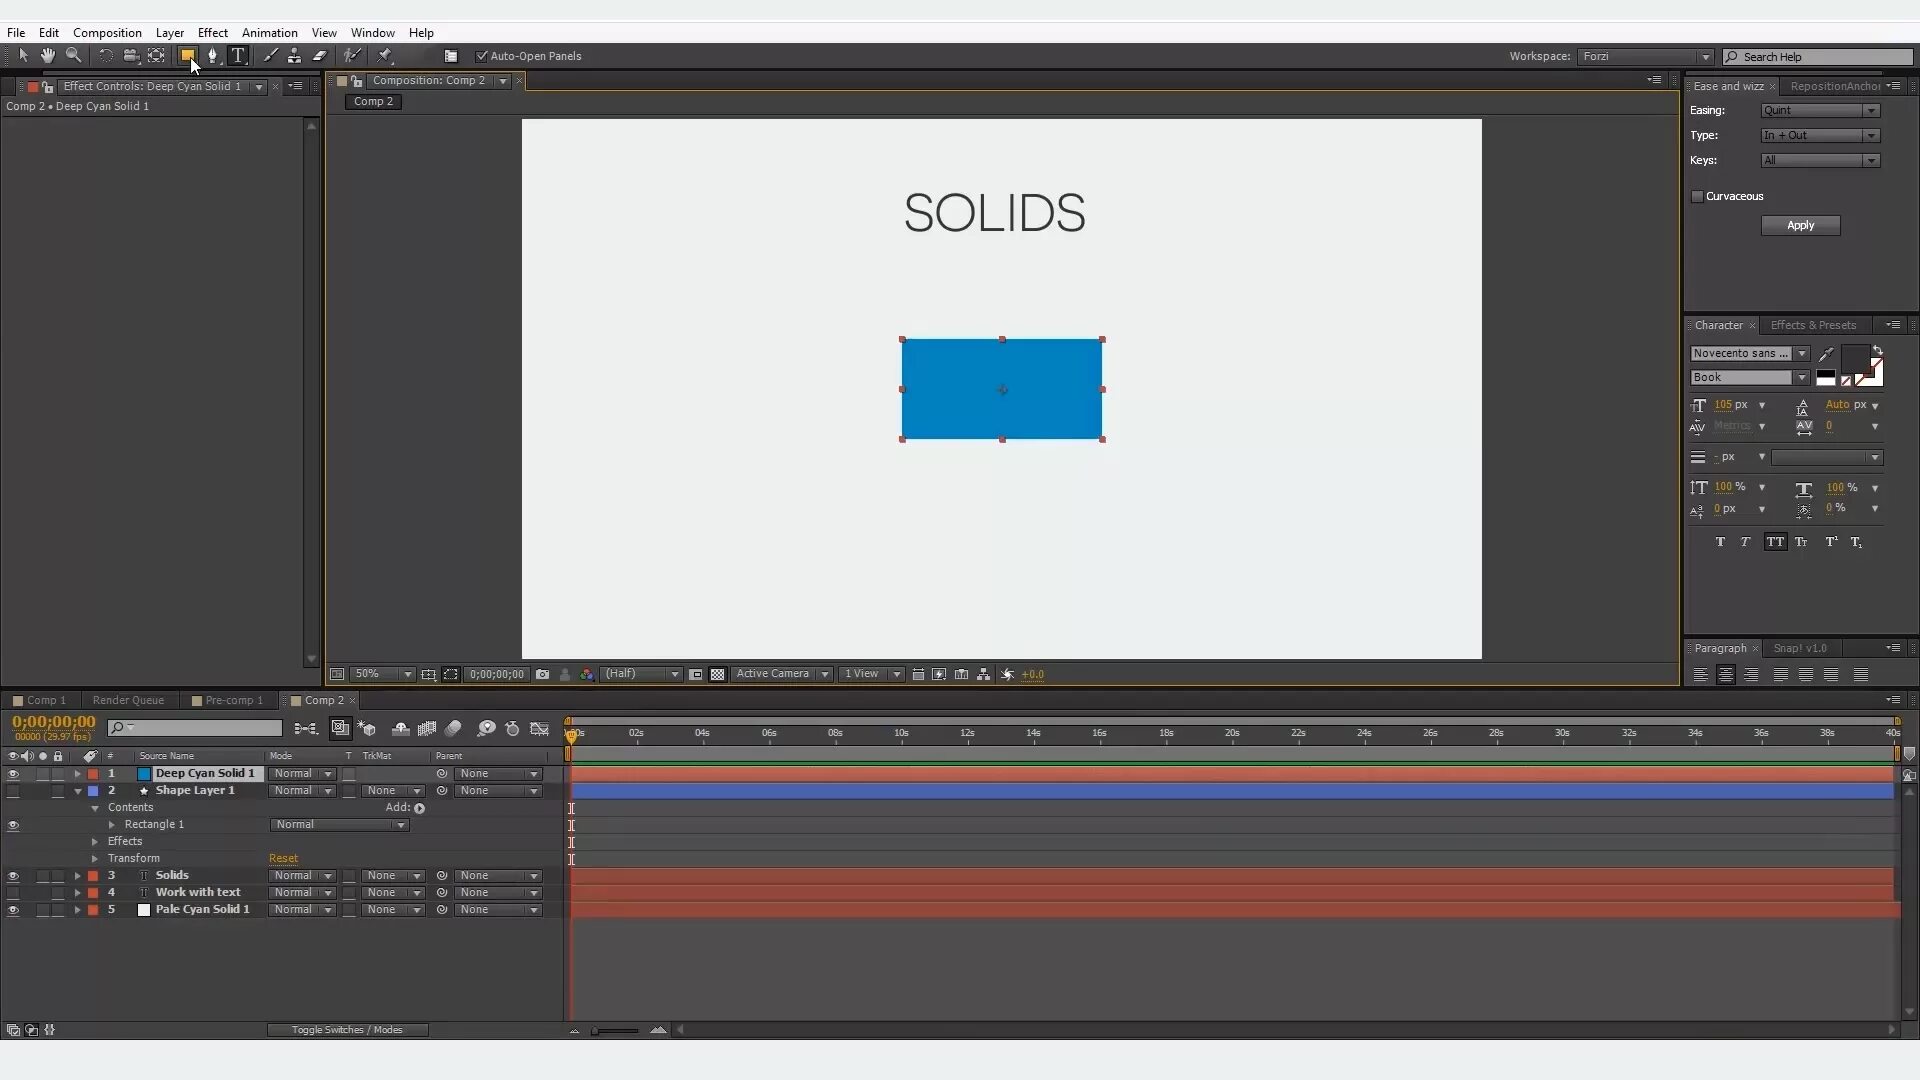This screenshot has height=1080, width=1920.
Task: Select the Puppet Pin tool
Action: click(x=385, y=56)
